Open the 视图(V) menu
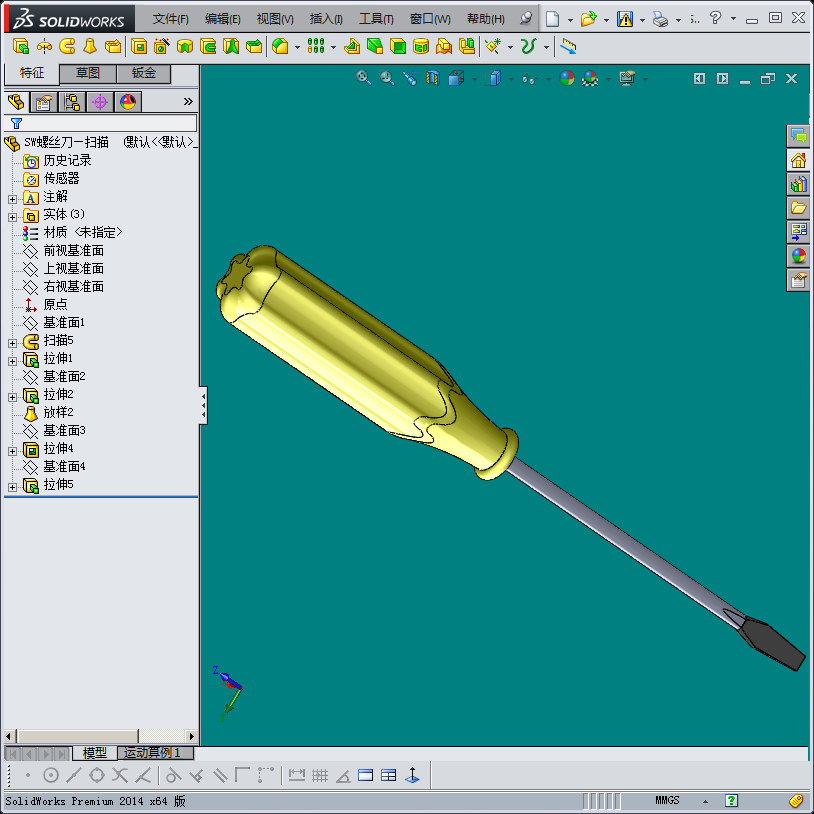This screenshot has height=814, width=814. (x=275, y=19)
